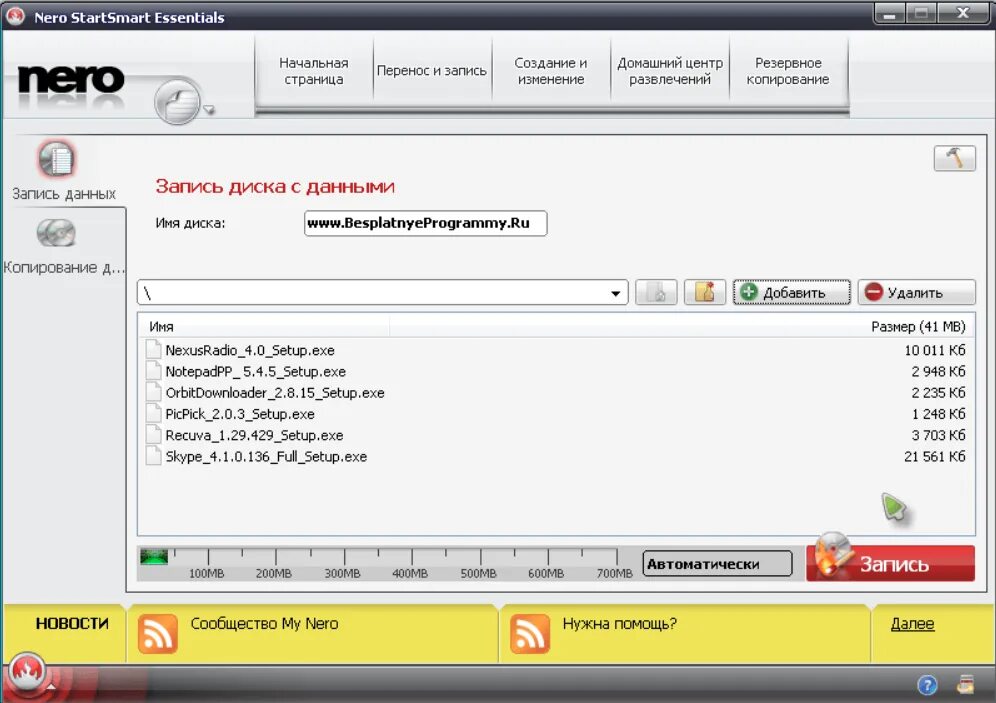The image size is (996, 703).
Task: Expand the small arrow next to launcher icon
Action: pos(209,110)
